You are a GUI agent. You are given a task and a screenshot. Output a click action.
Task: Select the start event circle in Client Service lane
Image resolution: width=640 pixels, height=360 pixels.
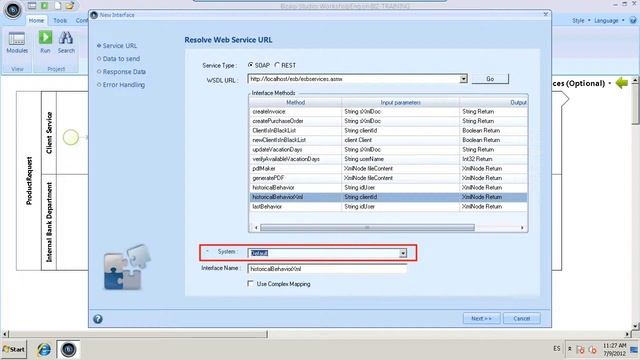coord(71,137)
